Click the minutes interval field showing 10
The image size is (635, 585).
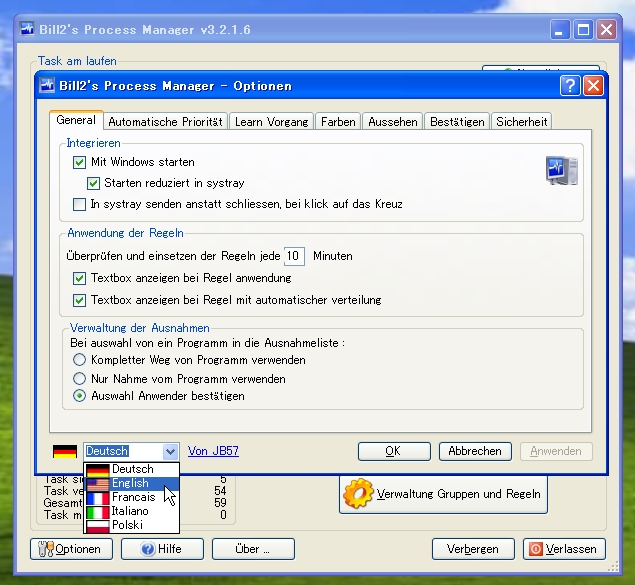click(x=294, y=256)
